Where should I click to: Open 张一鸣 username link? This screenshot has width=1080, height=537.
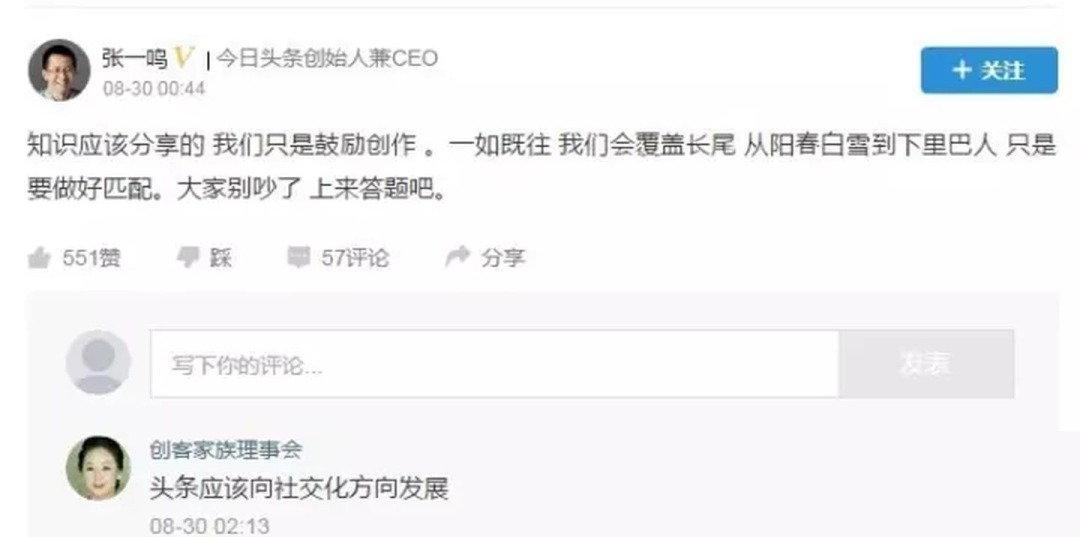point(135,59)
